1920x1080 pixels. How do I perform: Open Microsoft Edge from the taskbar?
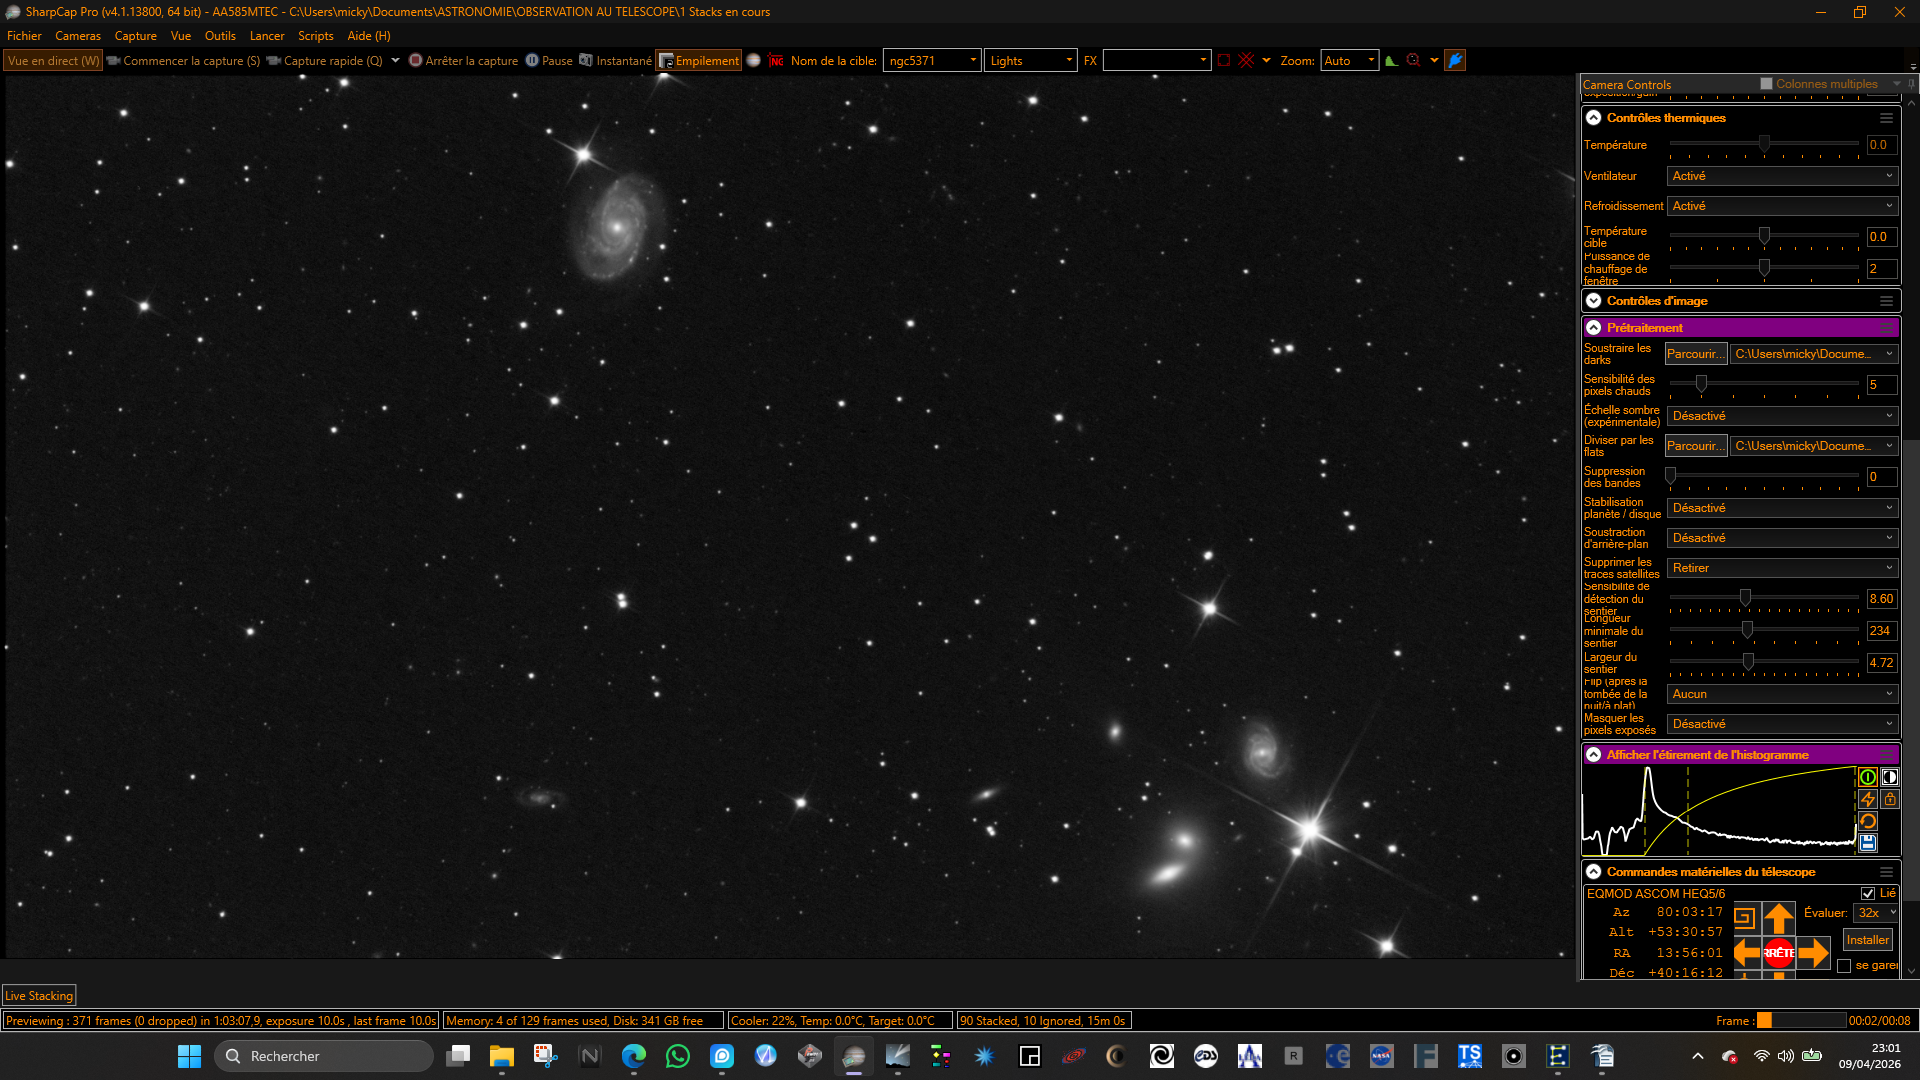pyautogui.click(x=633, y=1056)
